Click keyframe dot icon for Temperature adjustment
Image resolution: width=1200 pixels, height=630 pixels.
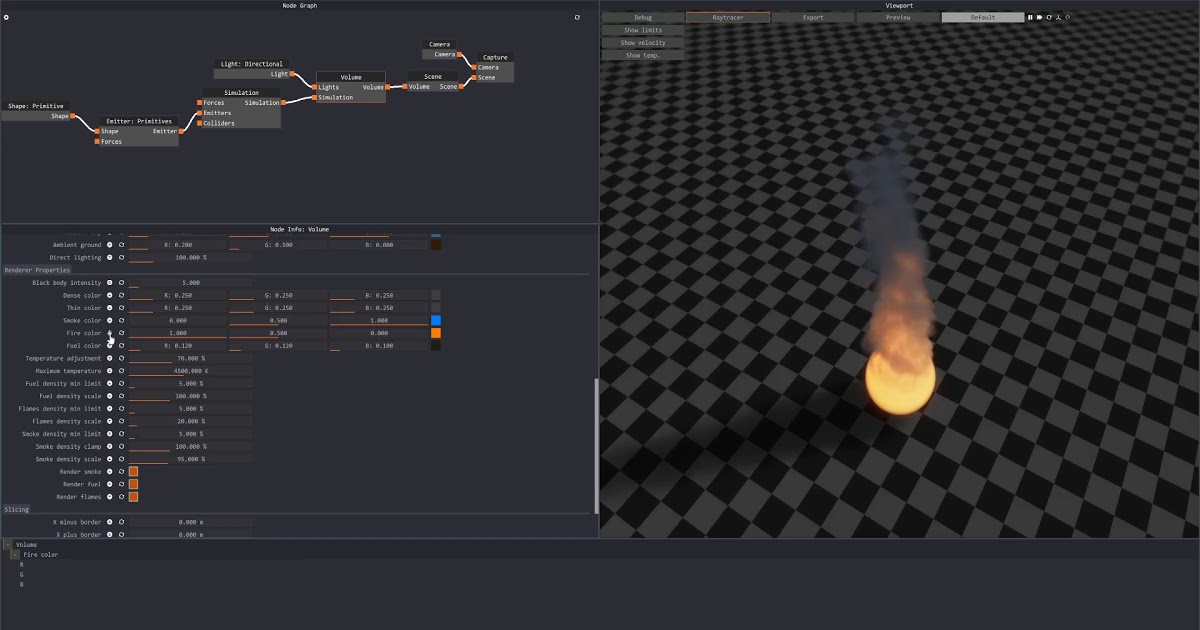point(110,358)
